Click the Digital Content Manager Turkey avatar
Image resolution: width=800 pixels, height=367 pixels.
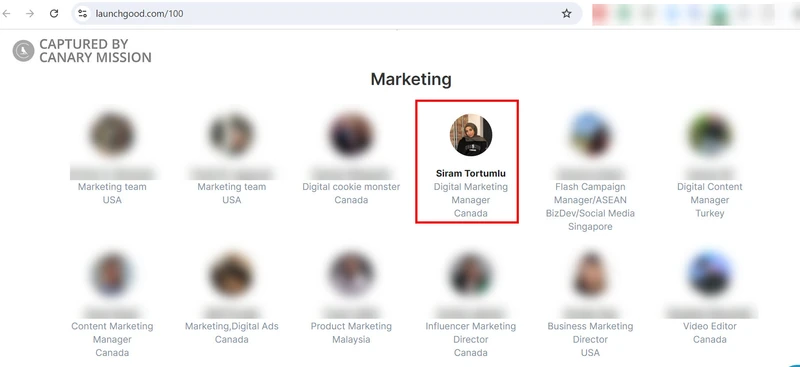point(709,135)
